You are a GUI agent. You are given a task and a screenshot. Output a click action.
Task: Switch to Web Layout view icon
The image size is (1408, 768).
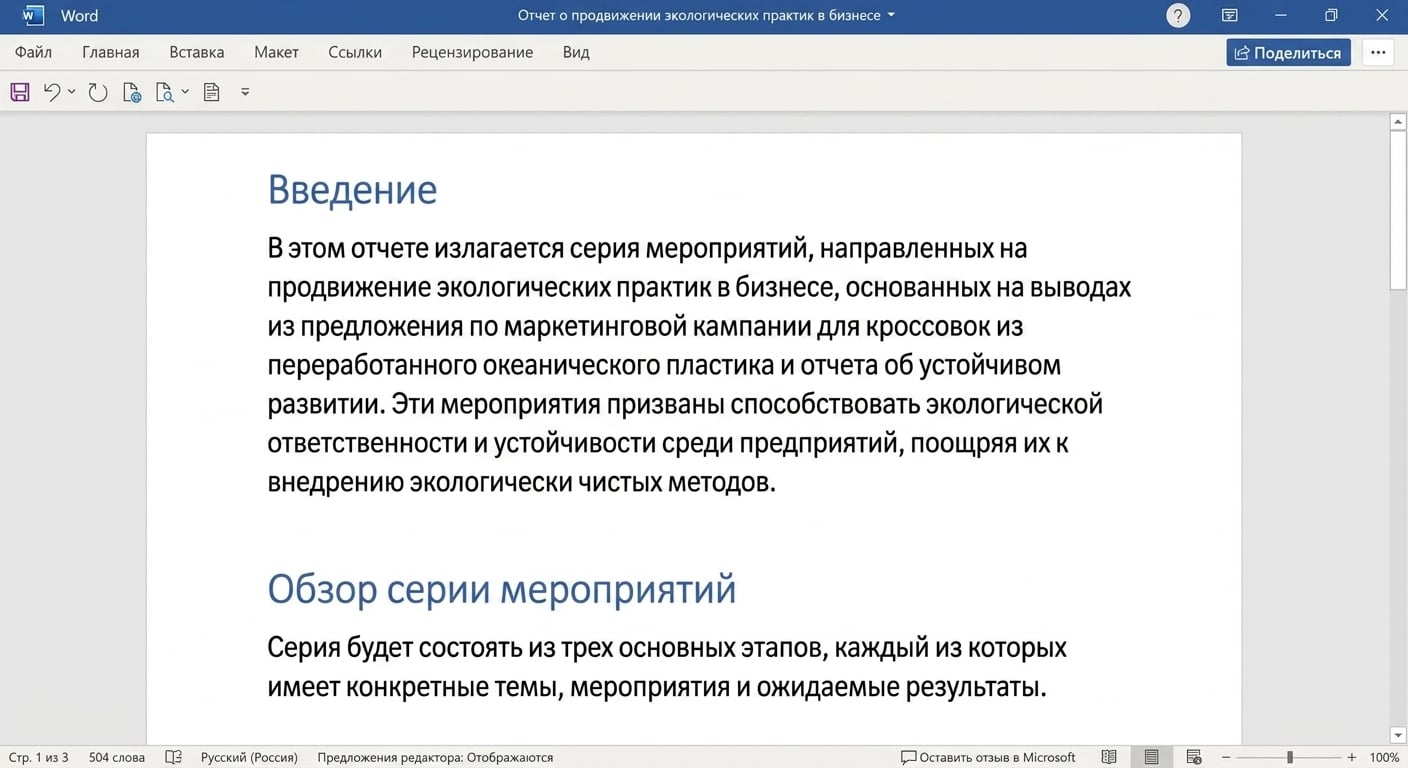point(1193,757)
